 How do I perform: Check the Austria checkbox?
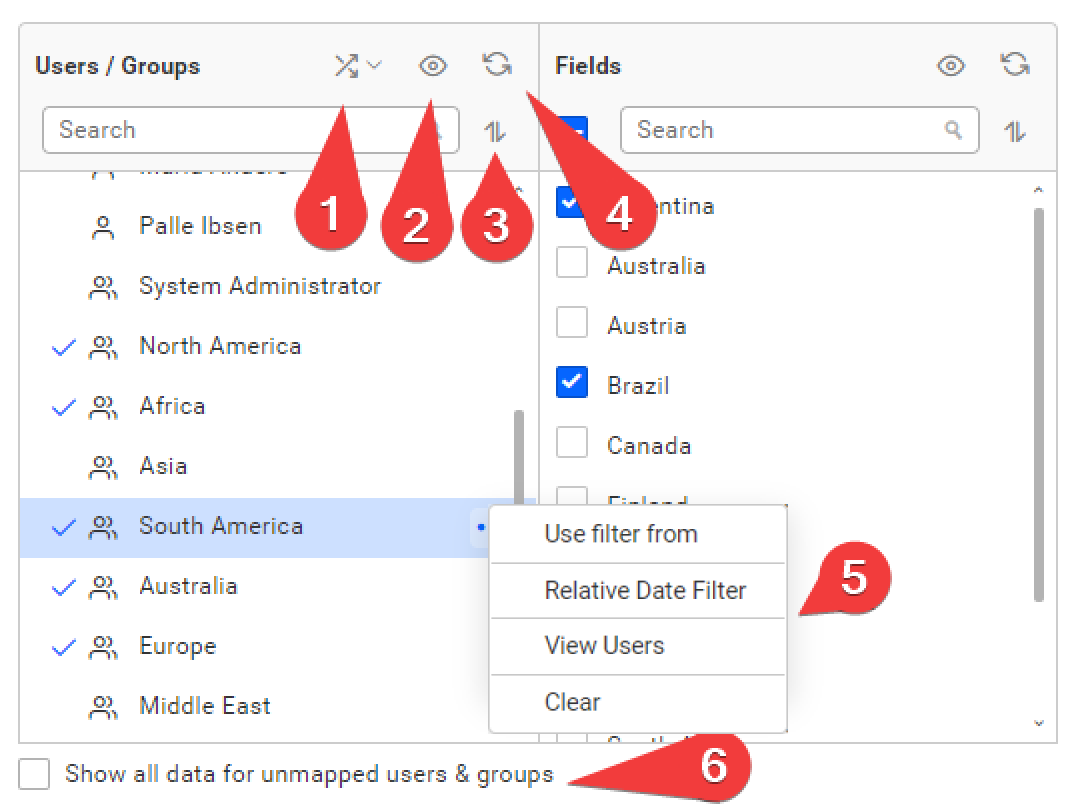pyautogui.click(x=571, y=322)
